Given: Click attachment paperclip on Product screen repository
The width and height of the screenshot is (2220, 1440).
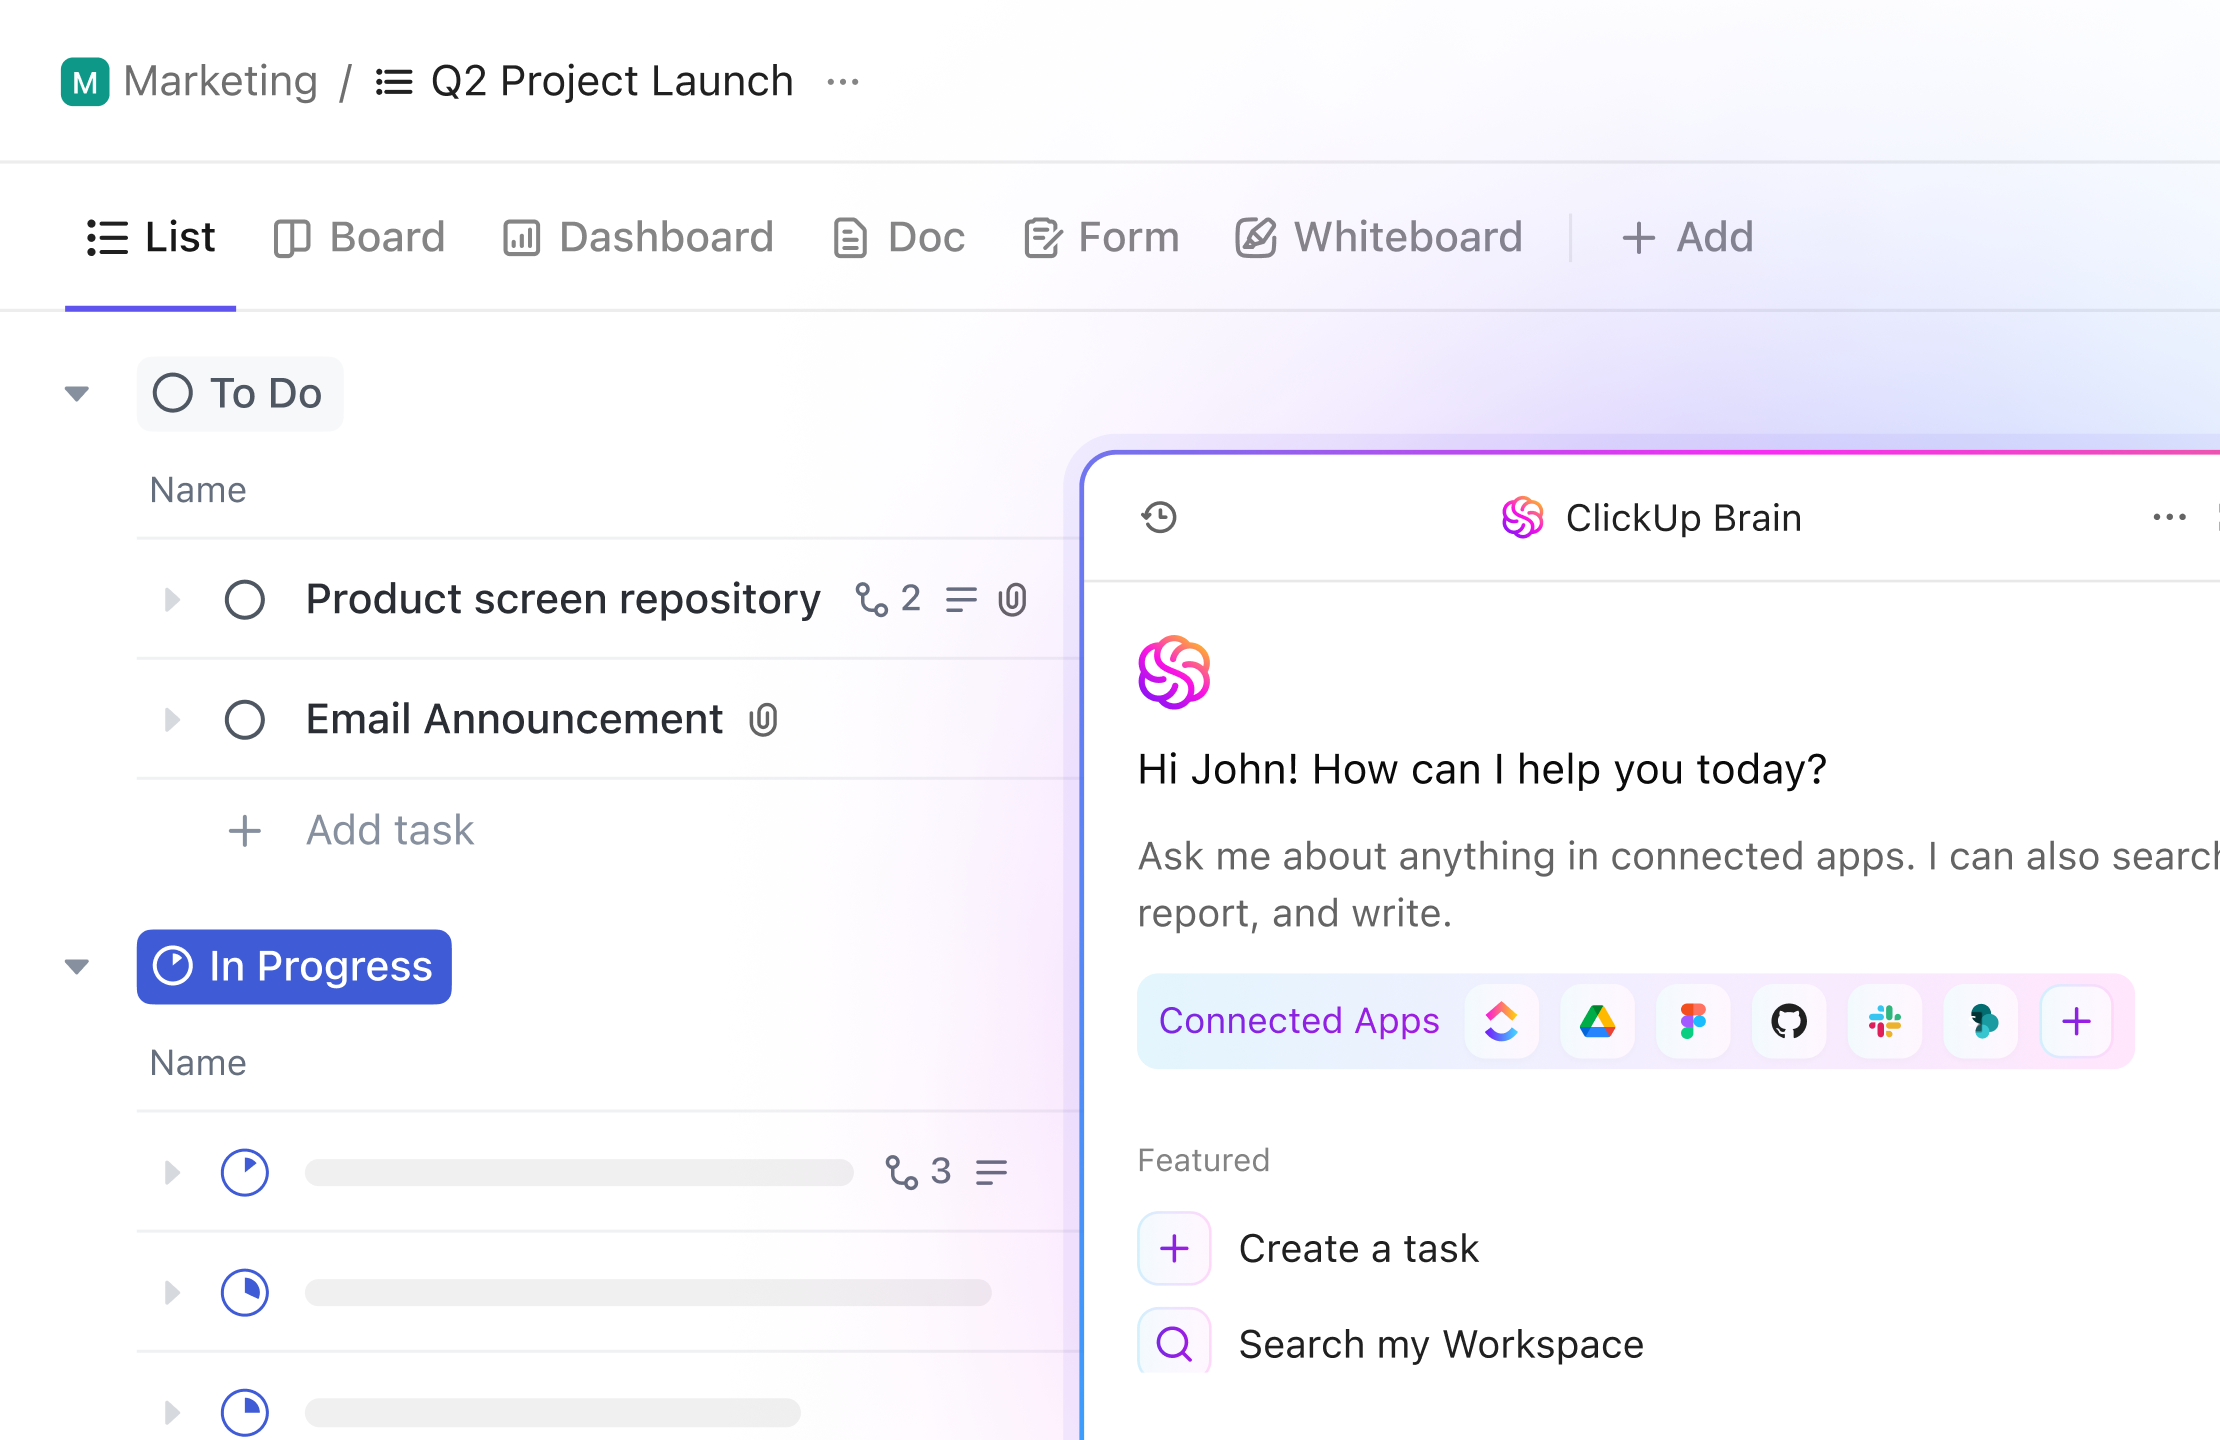Looking at the screenshot, I should [x=1012, y=600].
